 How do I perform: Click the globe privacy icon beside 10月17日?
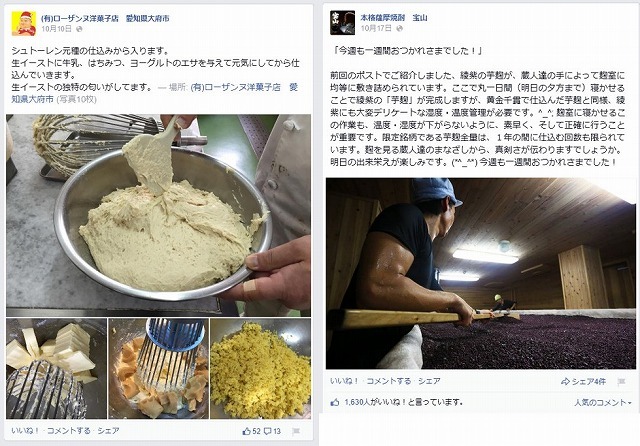coord(399,28)
